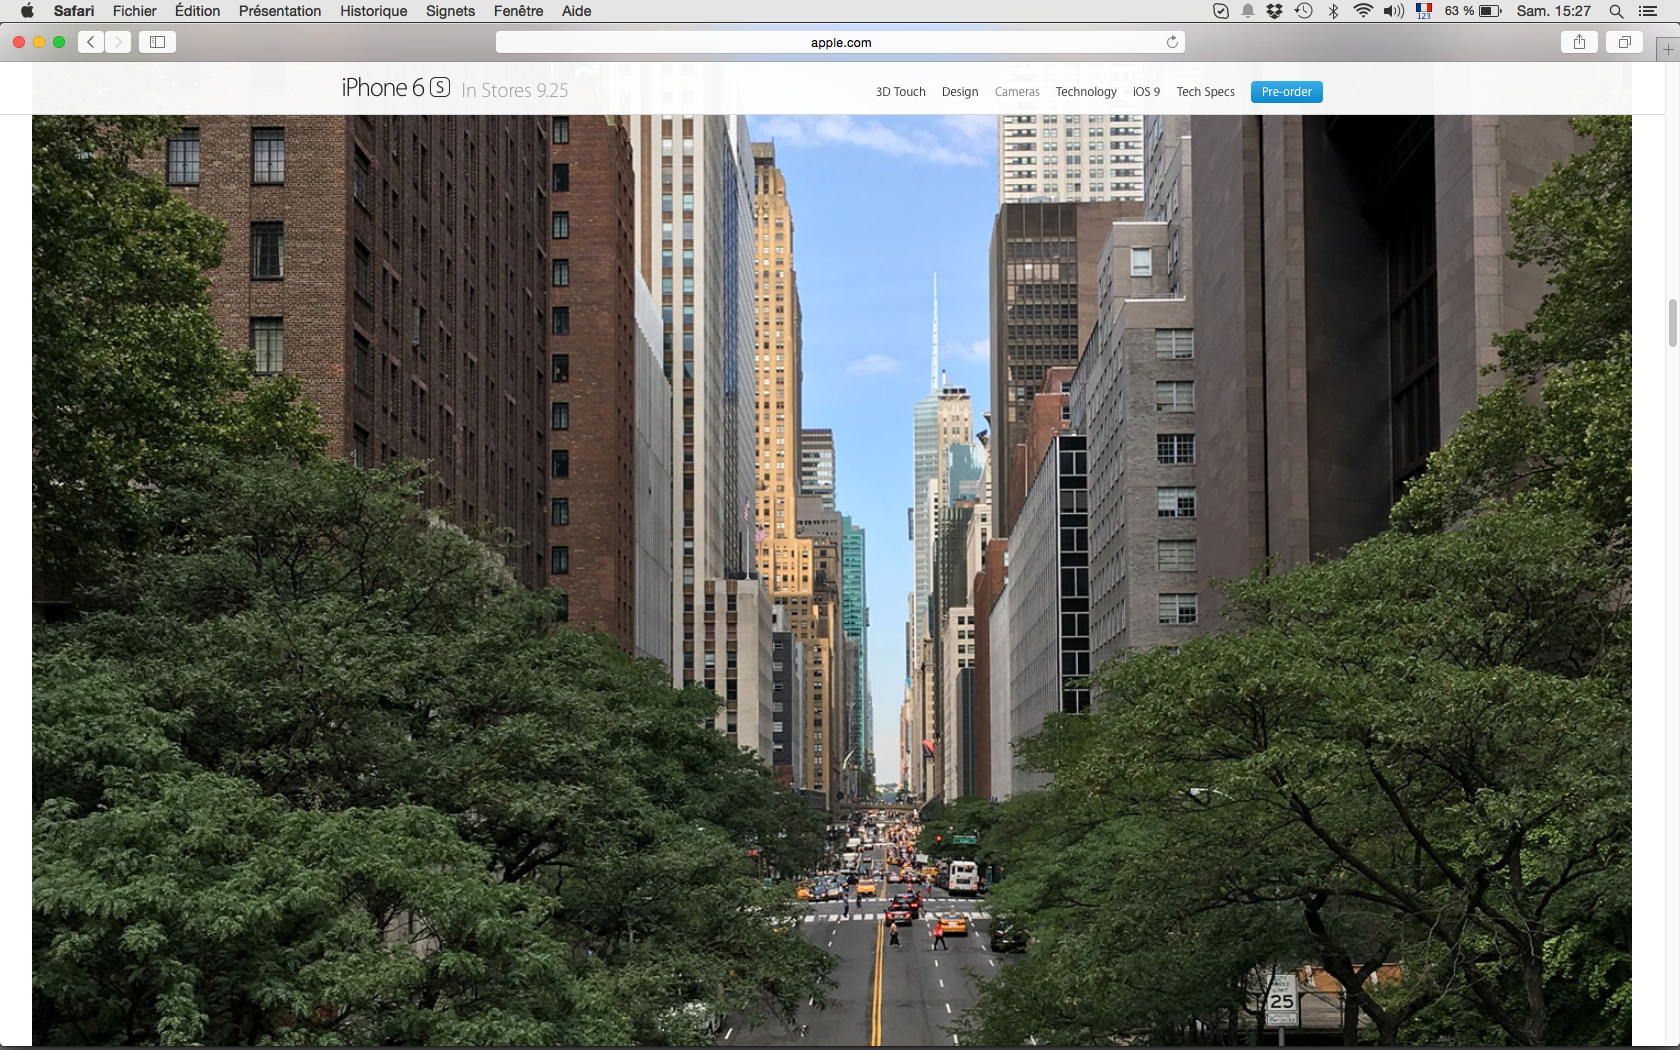Open the French flag input source menu
The image size is (1680, 1050).
pyautogui.click(x=1424, y=11)
